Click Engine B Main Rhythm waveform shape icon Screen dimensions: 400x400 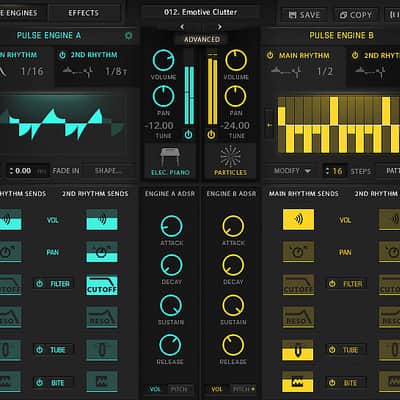coord(286,72)
